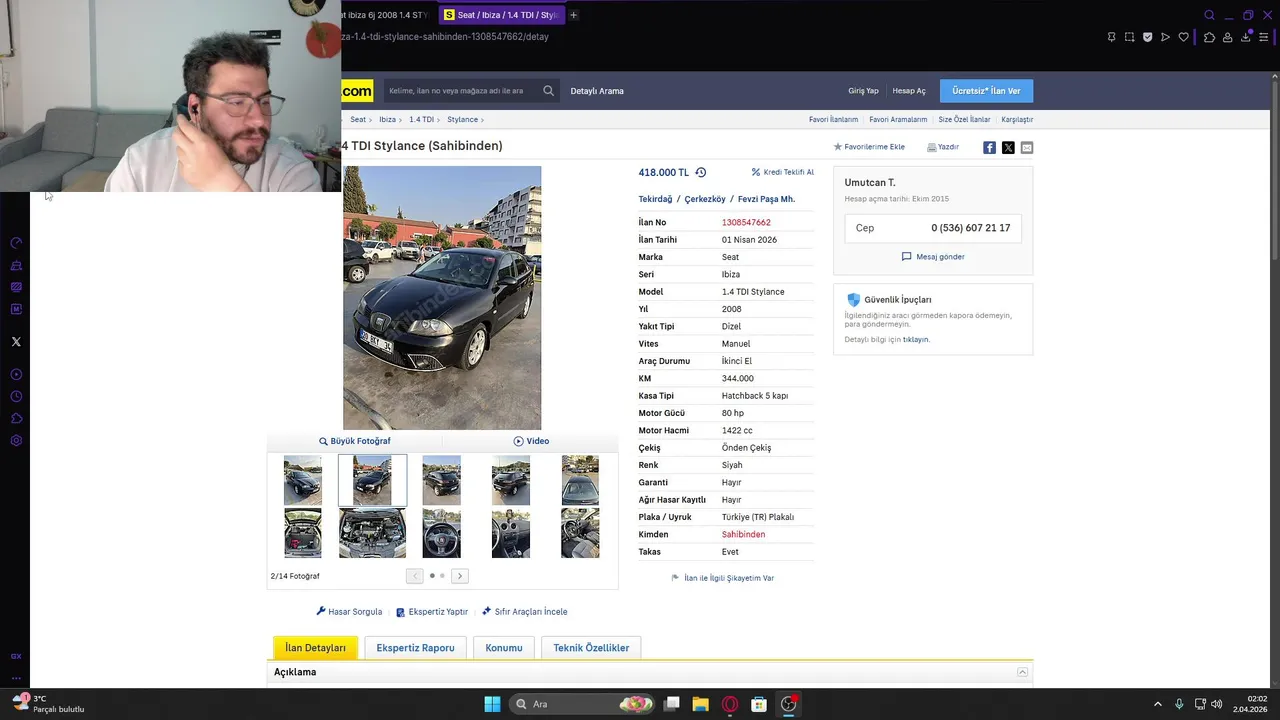The image size is (1280, 720).
Task: Open the downloads icon in browser toolbar
Action: 1245,37
